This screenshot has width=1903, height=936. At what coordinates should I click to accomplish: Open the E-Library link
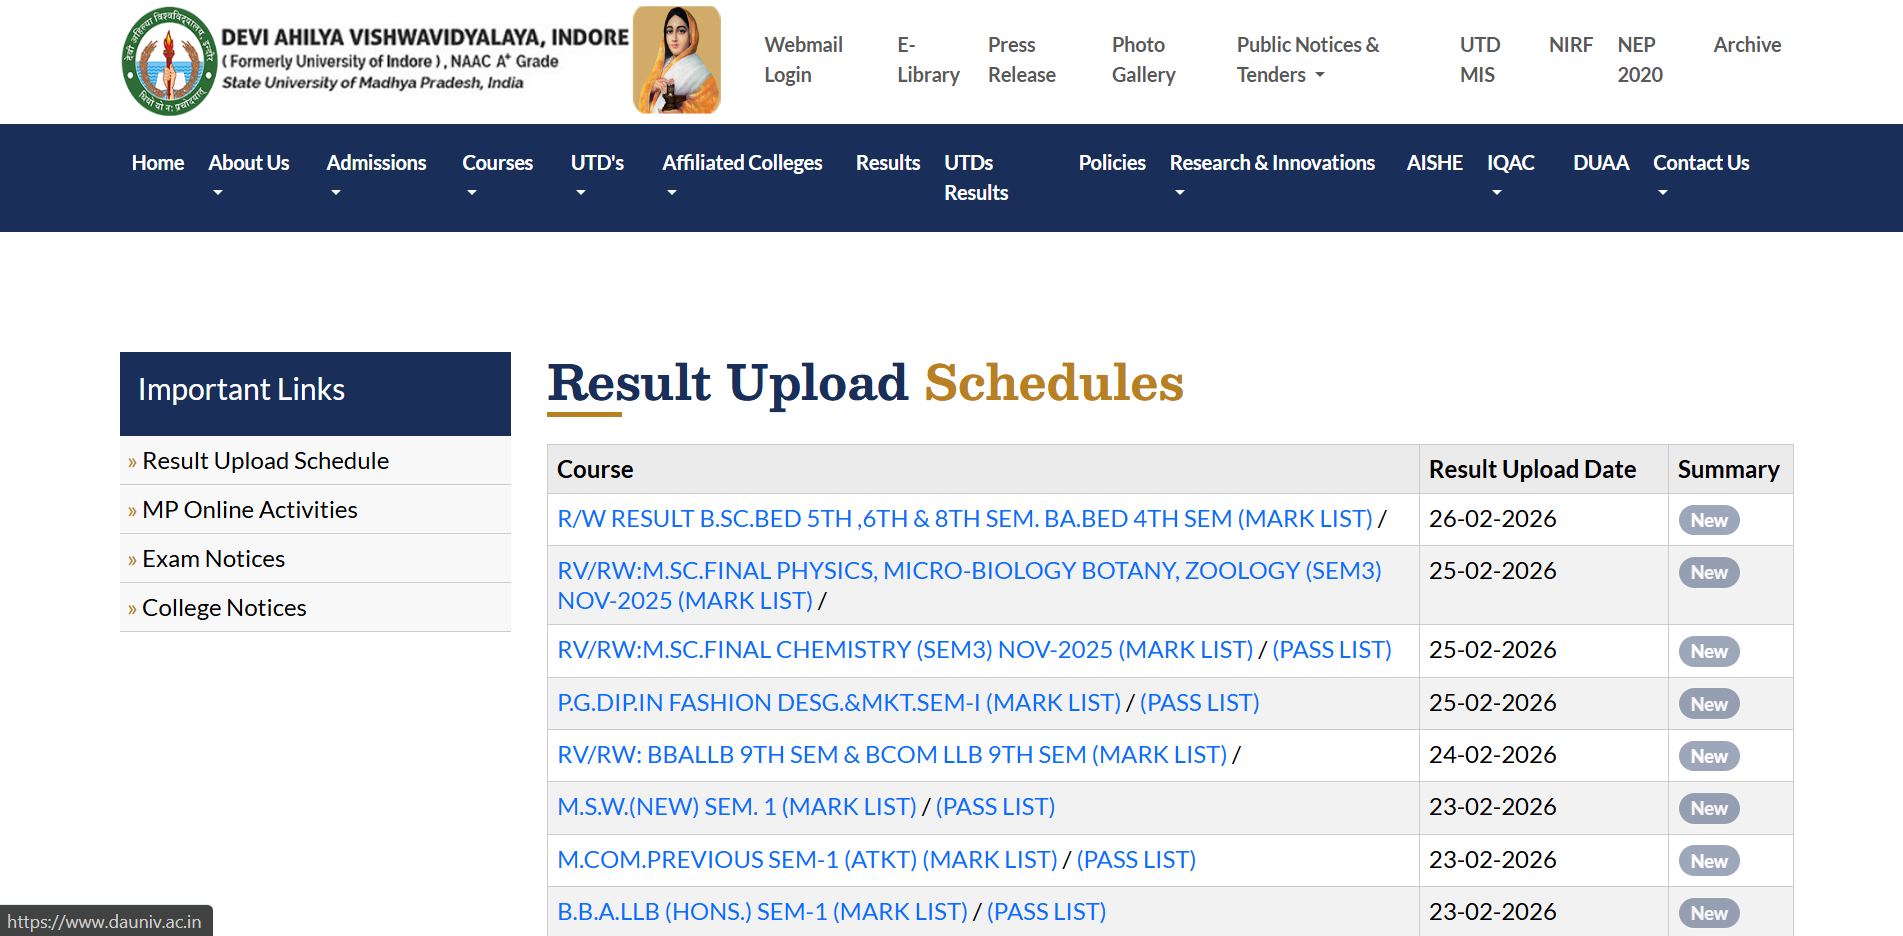pos(926,60)
